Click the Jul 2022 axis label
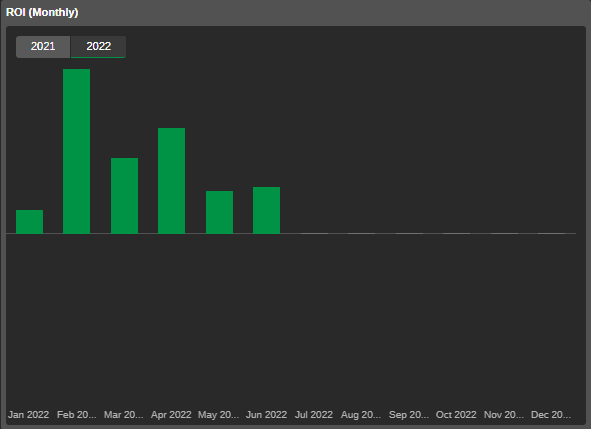Viewport: 591px width, 429px height. pos(314,415)
